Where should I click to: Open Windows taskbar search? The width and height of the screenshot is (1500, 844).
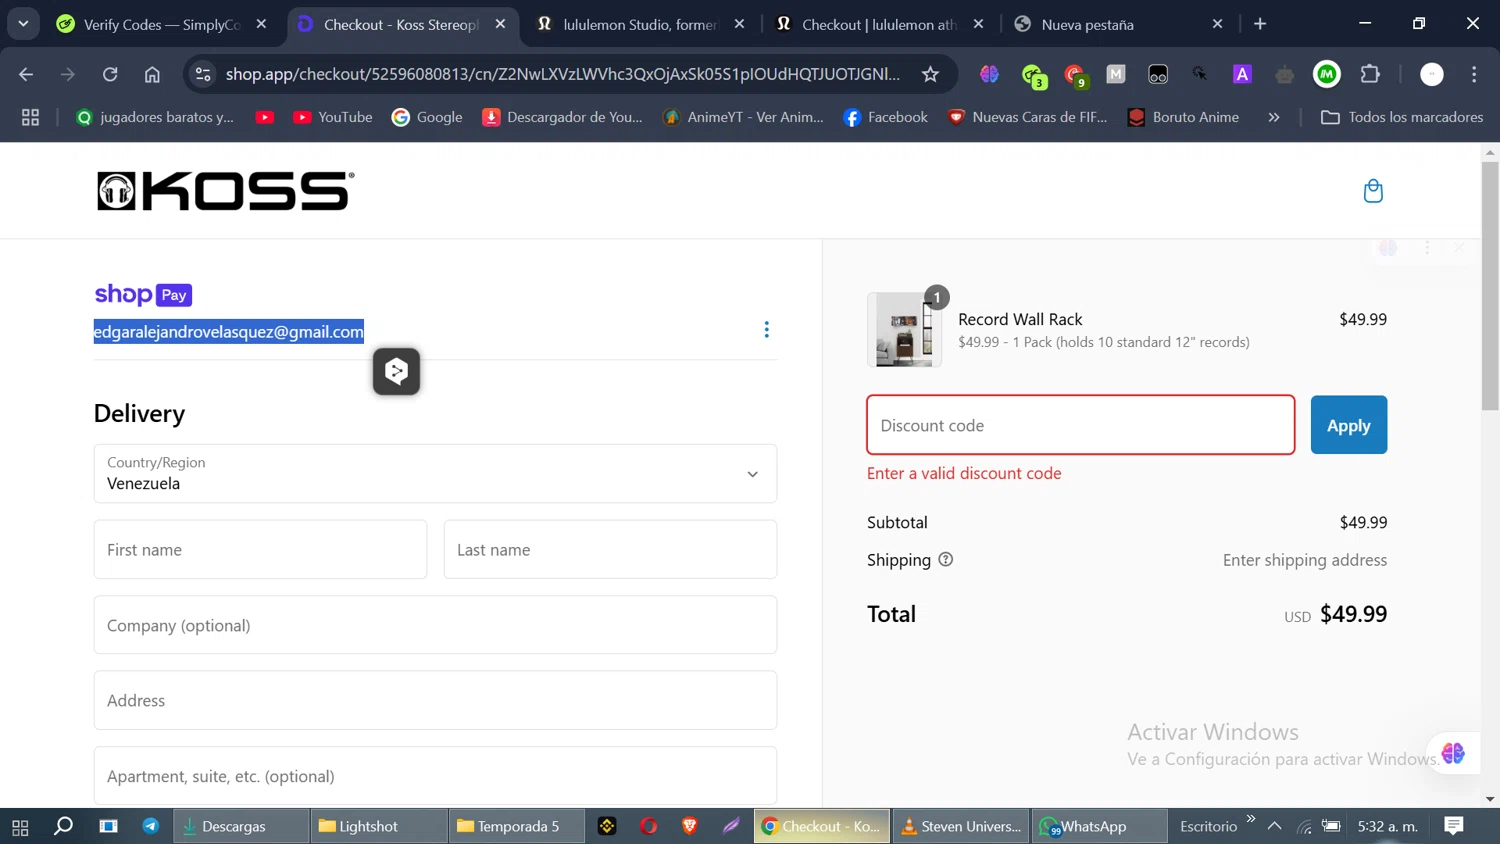(63, 826)
